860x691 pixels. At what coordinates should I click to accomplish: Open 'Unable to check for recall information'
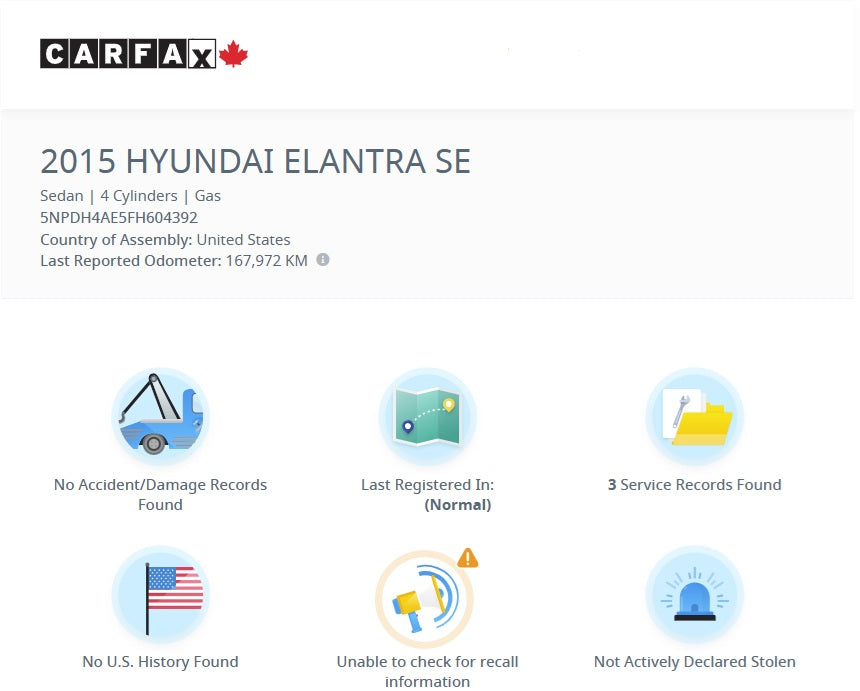coord(427,671)
